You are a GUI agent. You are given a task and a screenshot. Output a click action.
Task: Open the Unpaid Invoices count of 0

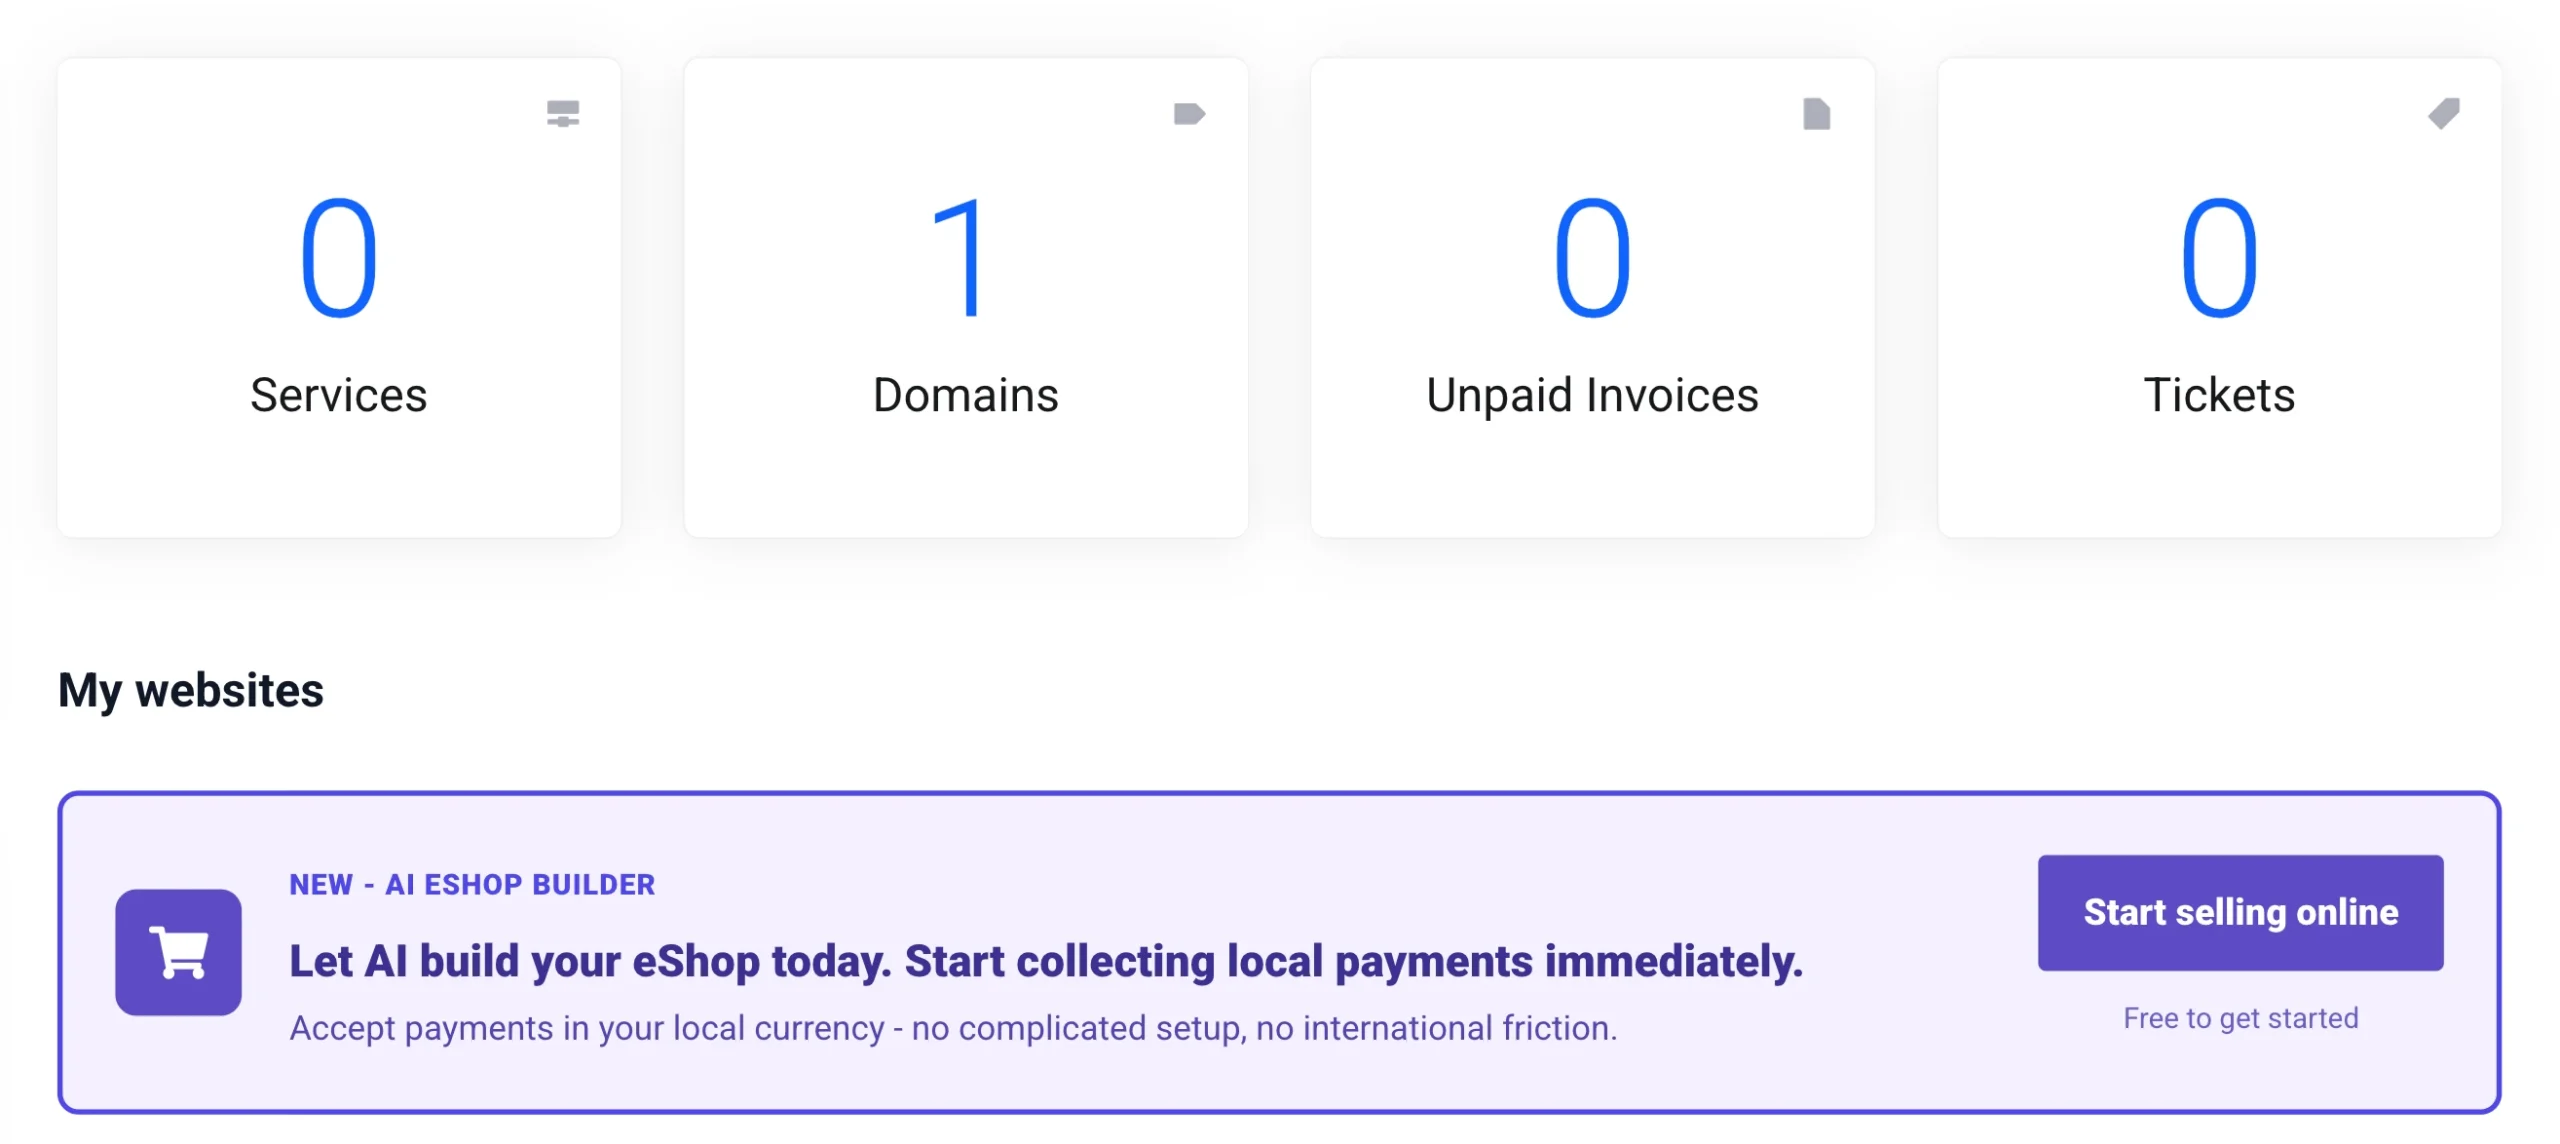1592,257
